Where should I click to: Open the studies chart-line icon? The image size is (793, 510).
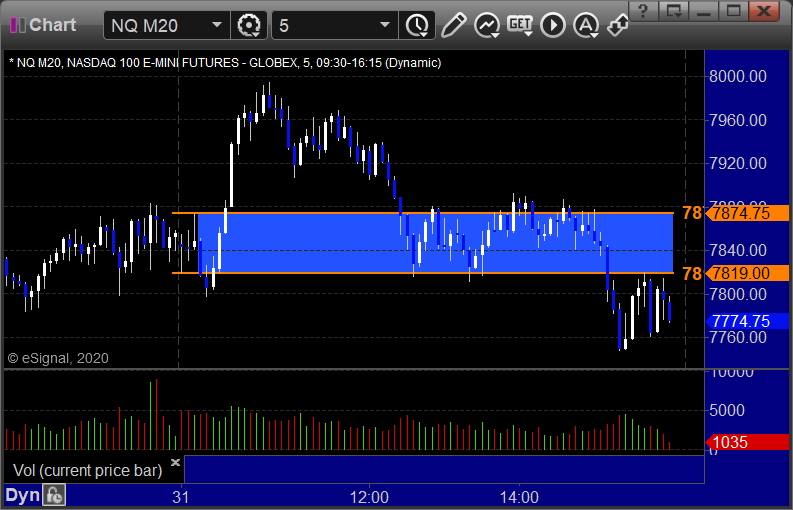[x=487, y=25]
